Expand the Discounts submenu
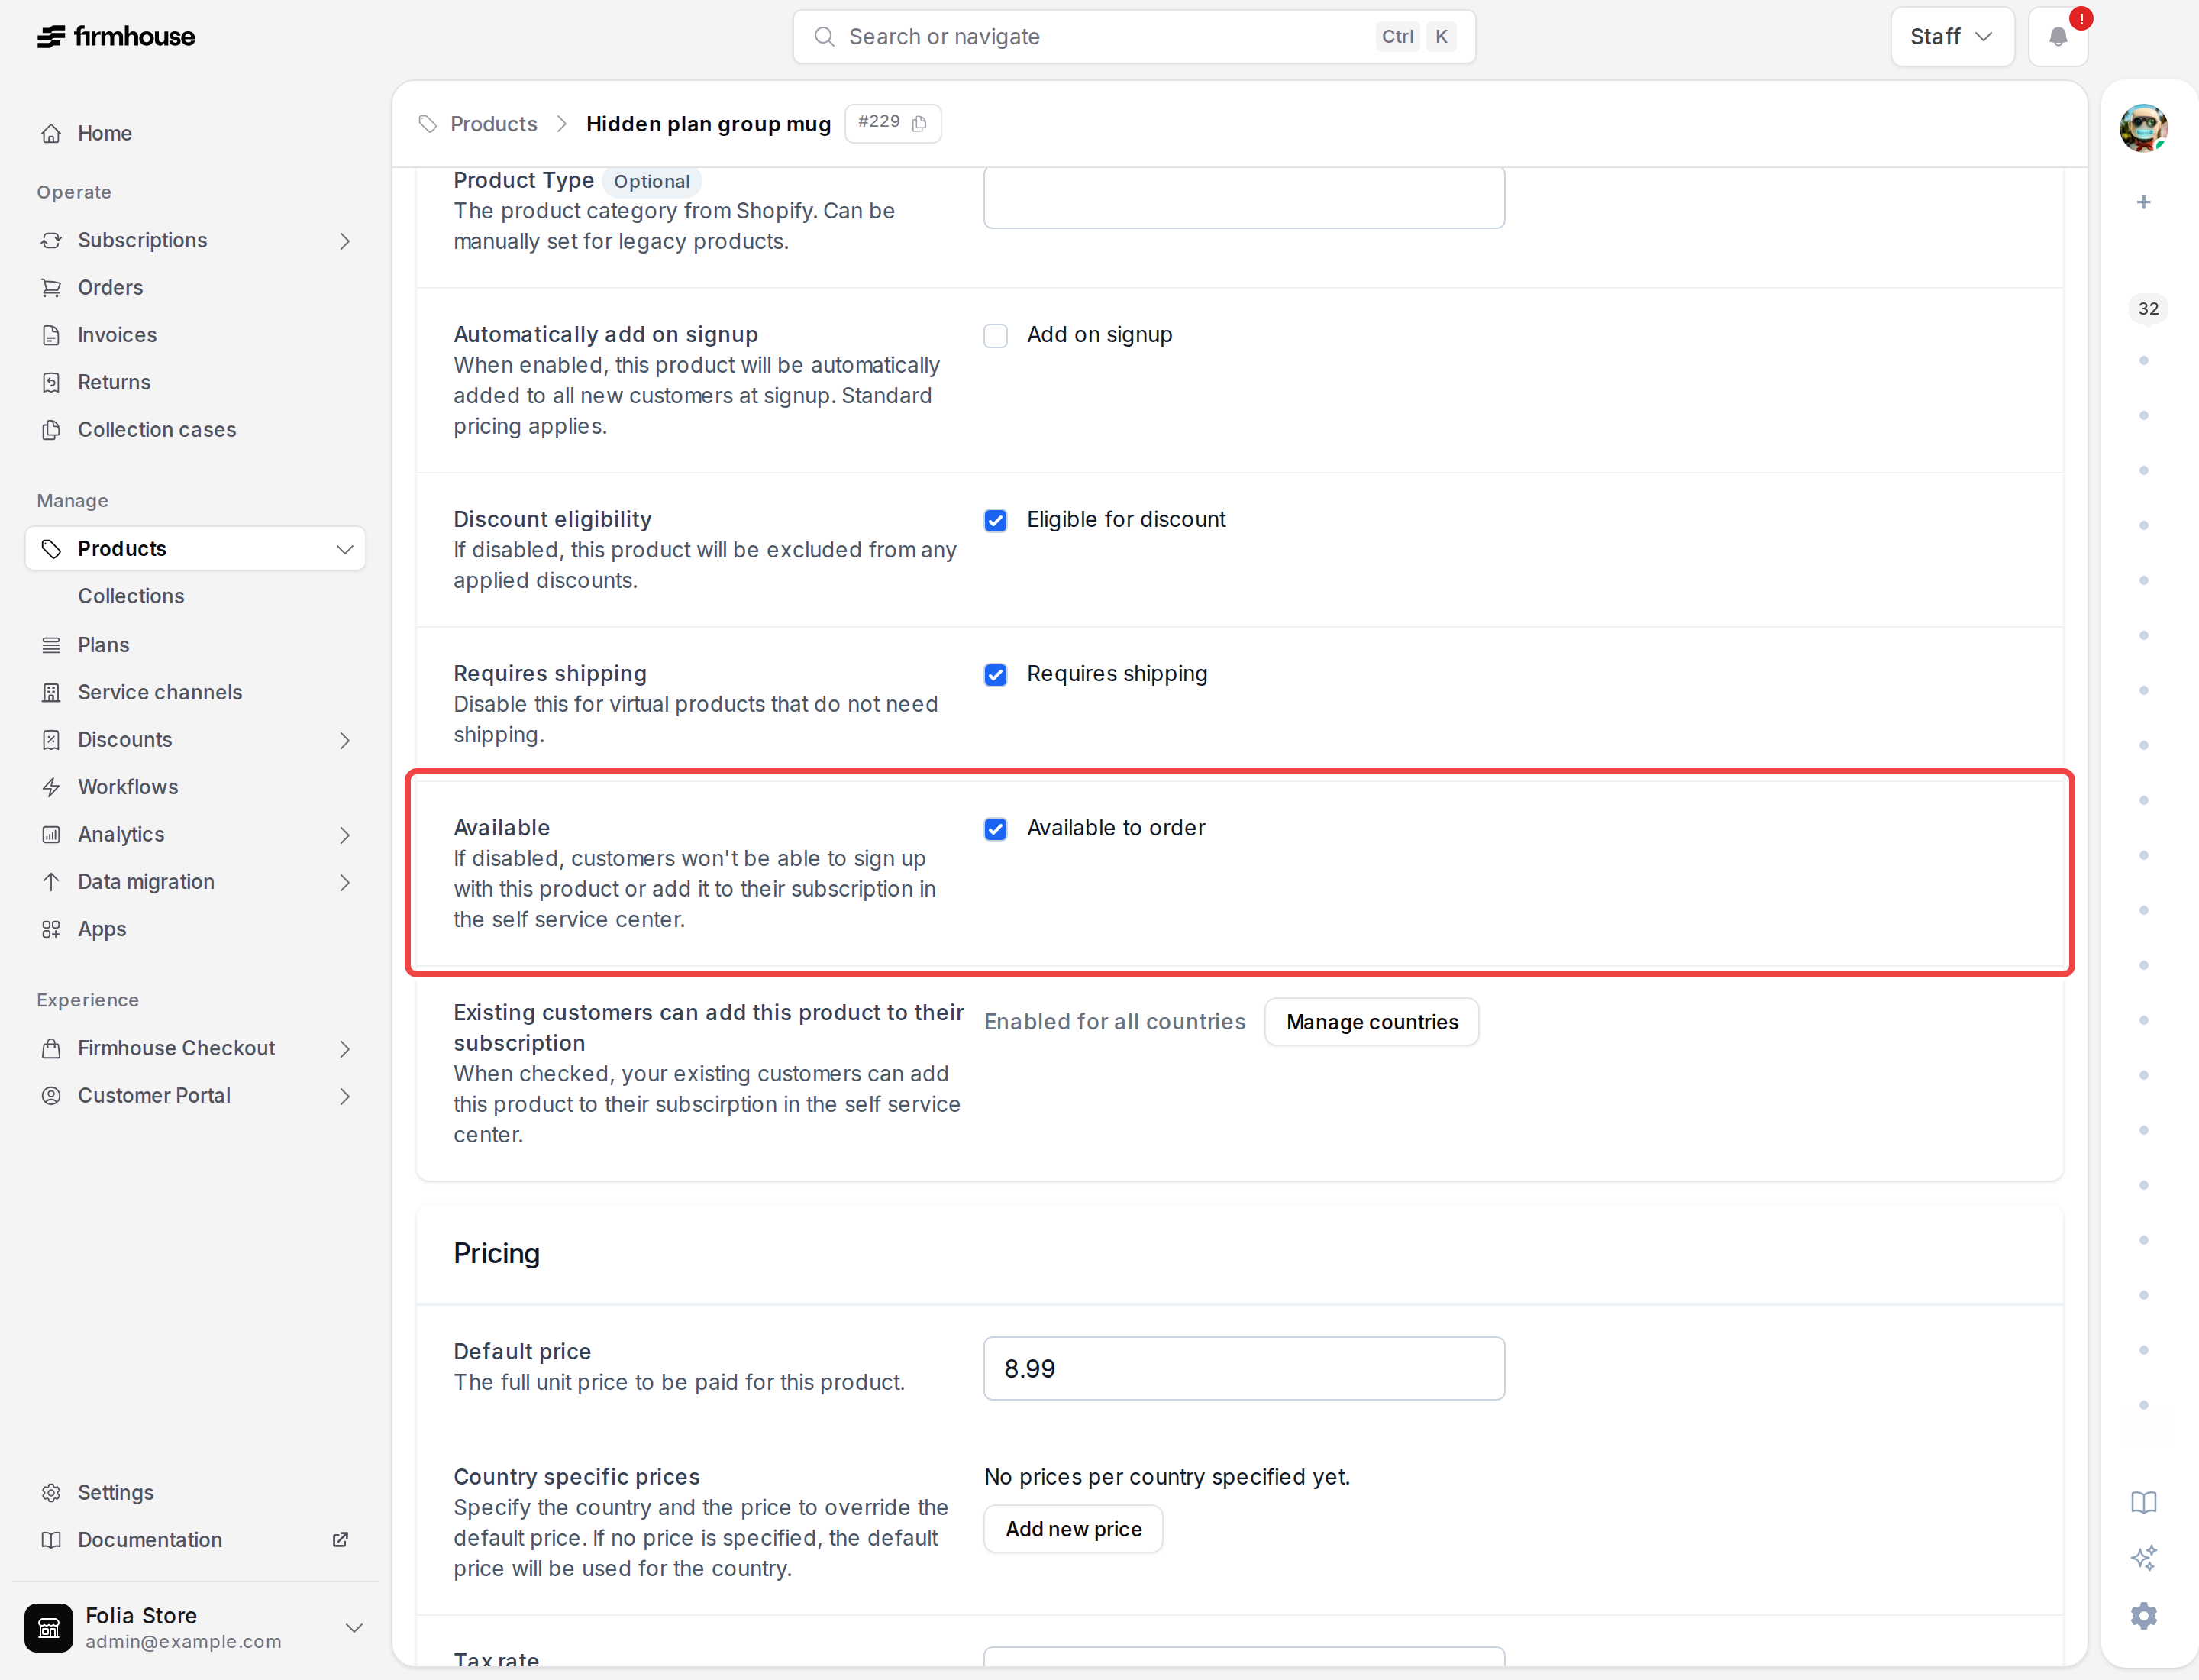This screenshot has width=2199, height=1680. pyautogui.click(x=344, y=740)
